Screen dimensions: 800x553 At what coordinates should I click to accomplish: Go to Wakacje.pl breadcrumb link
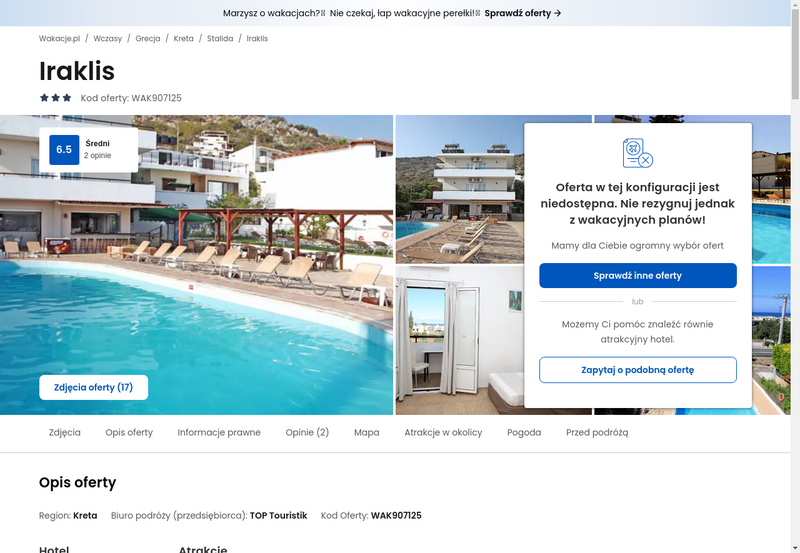coord(60,38)
